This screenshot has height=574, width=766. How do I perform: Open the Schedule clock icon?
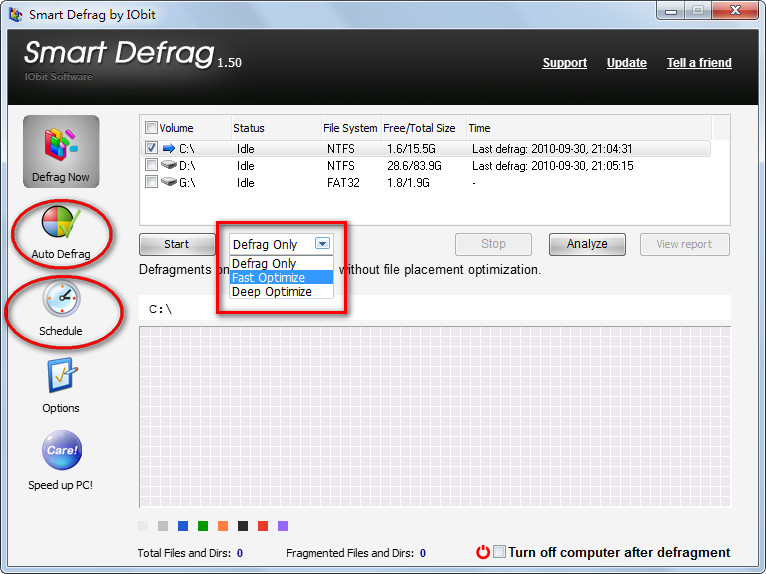tap(61, 298)
